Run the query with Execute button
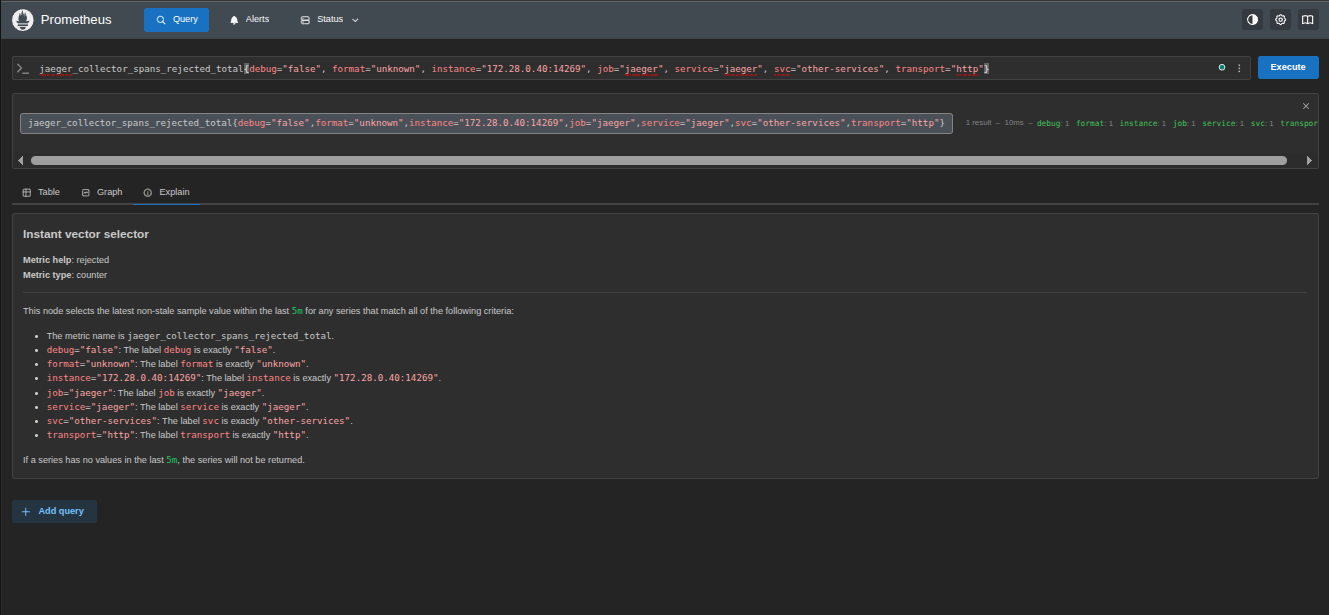The height and width of the screenshot is (615, 1329). tap(1288, 67)
